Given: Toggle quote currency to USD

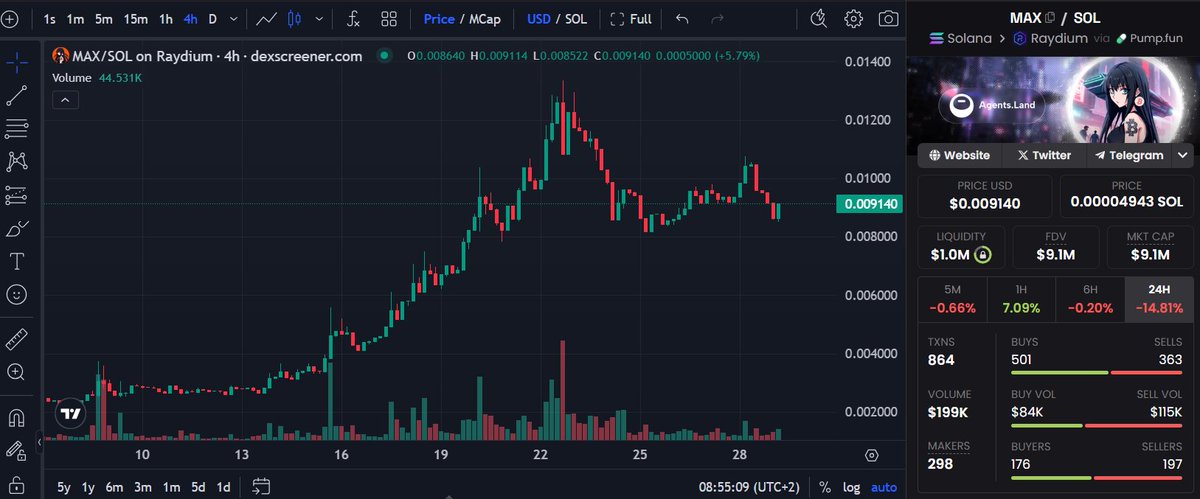Looking at the screenshot, I should pos(539,19).
